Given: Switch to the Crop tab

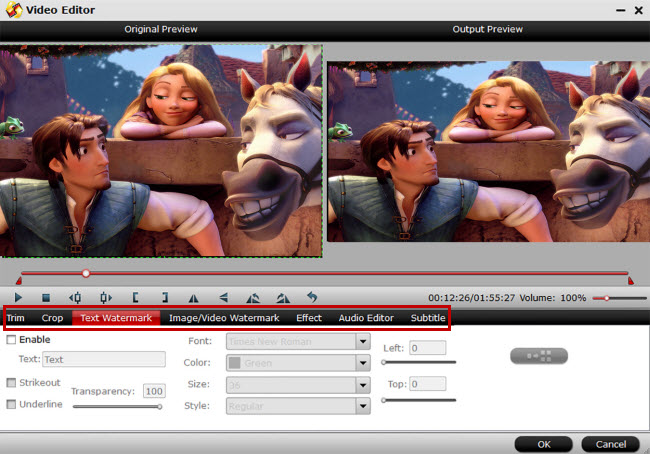Looking at the screenshot, I should pos(52,318).
